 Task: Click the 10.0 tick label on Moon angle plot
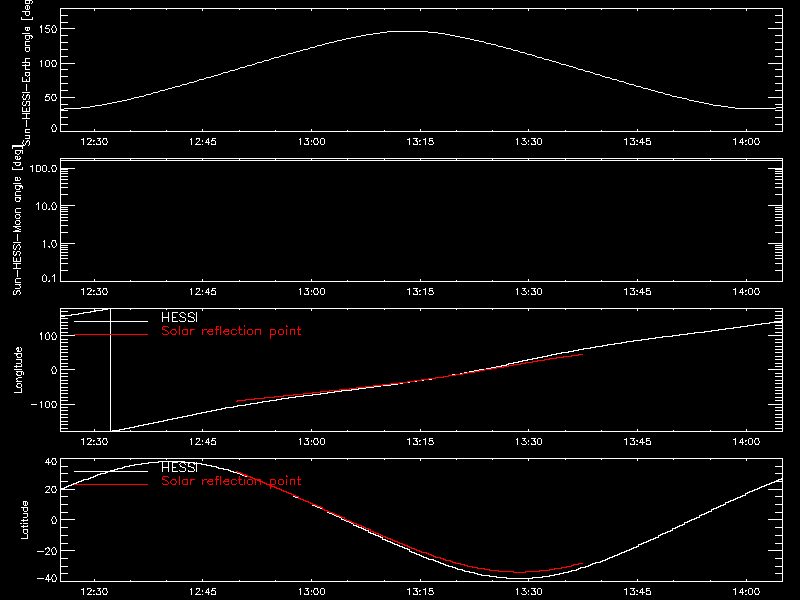[46, 207]
